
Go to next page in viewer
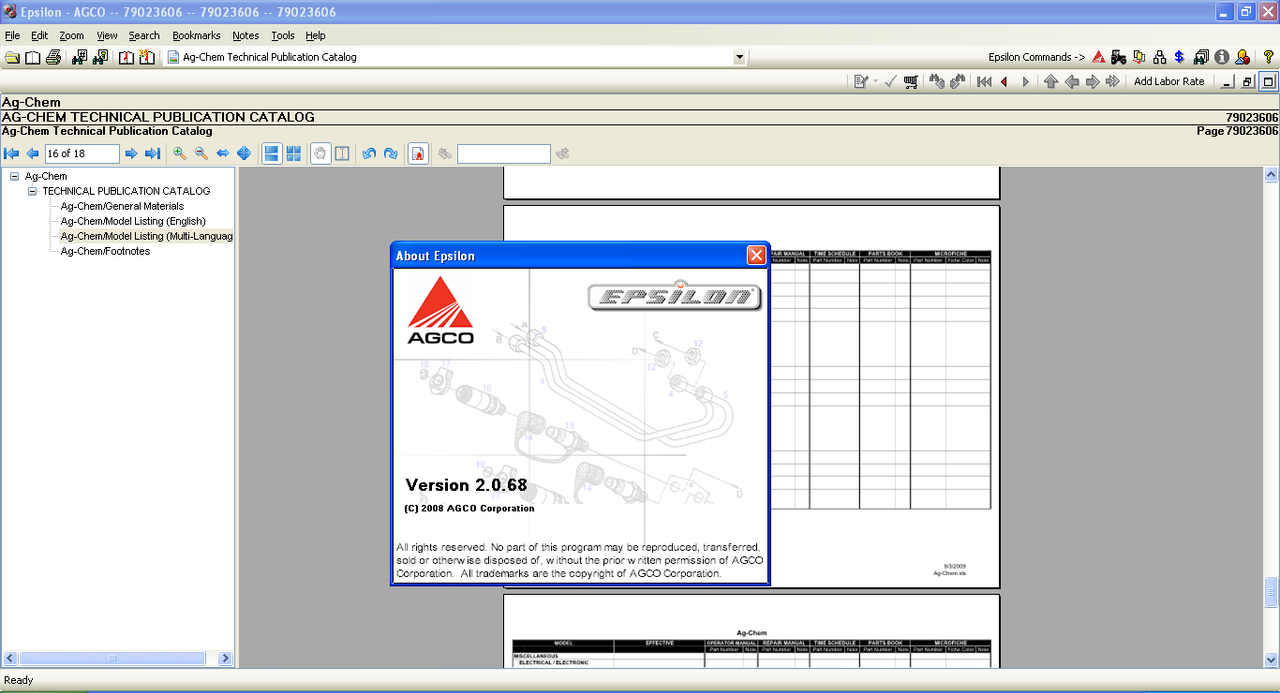(131, 153)
